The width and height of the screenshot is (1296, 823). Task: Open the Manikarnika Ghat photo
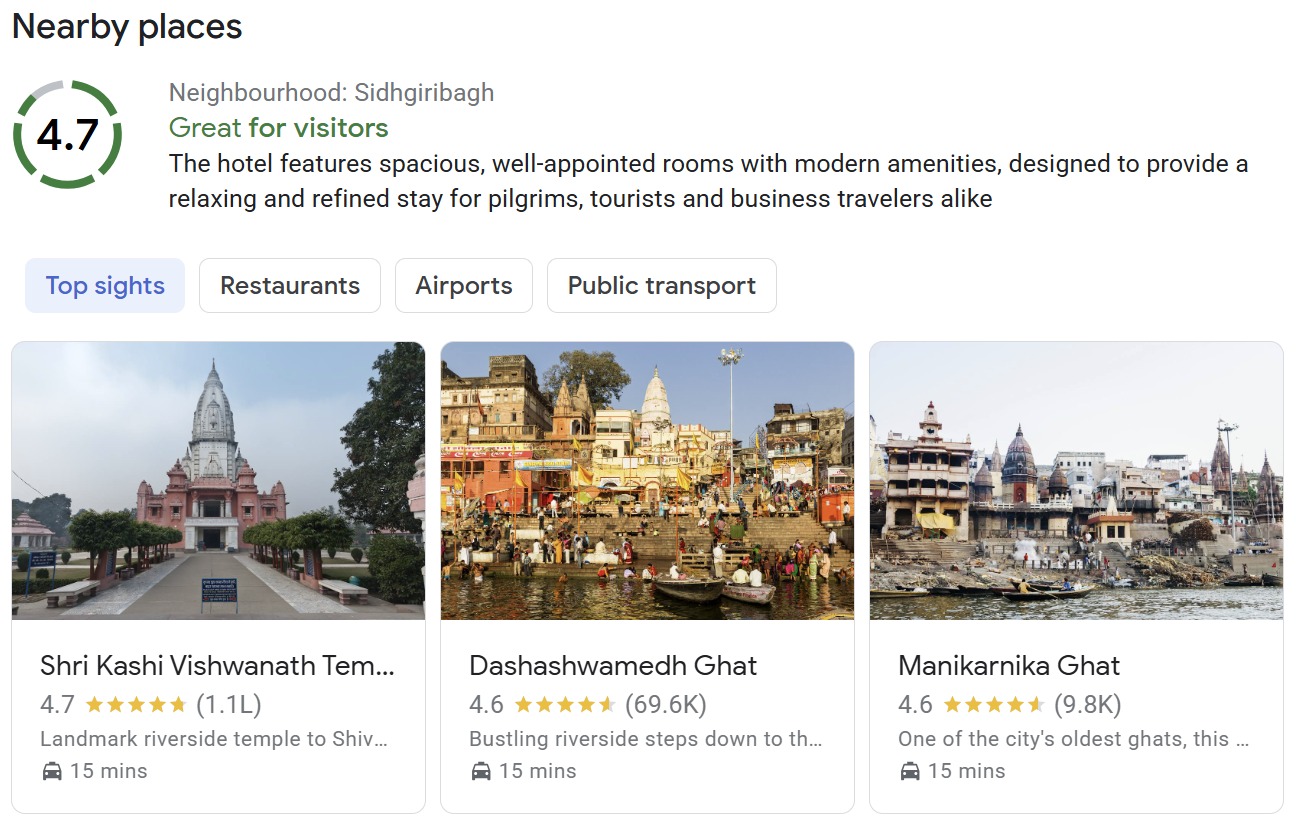(1076, 481)
